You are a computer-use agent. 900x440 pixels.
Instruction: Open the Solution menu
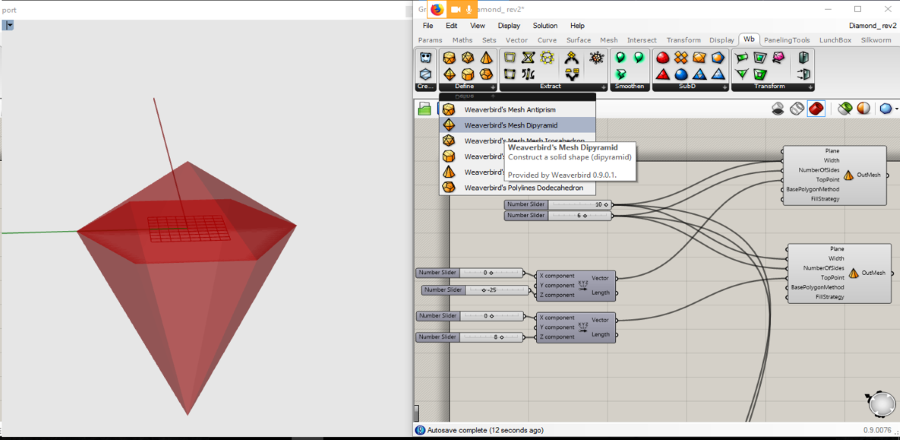545,26
